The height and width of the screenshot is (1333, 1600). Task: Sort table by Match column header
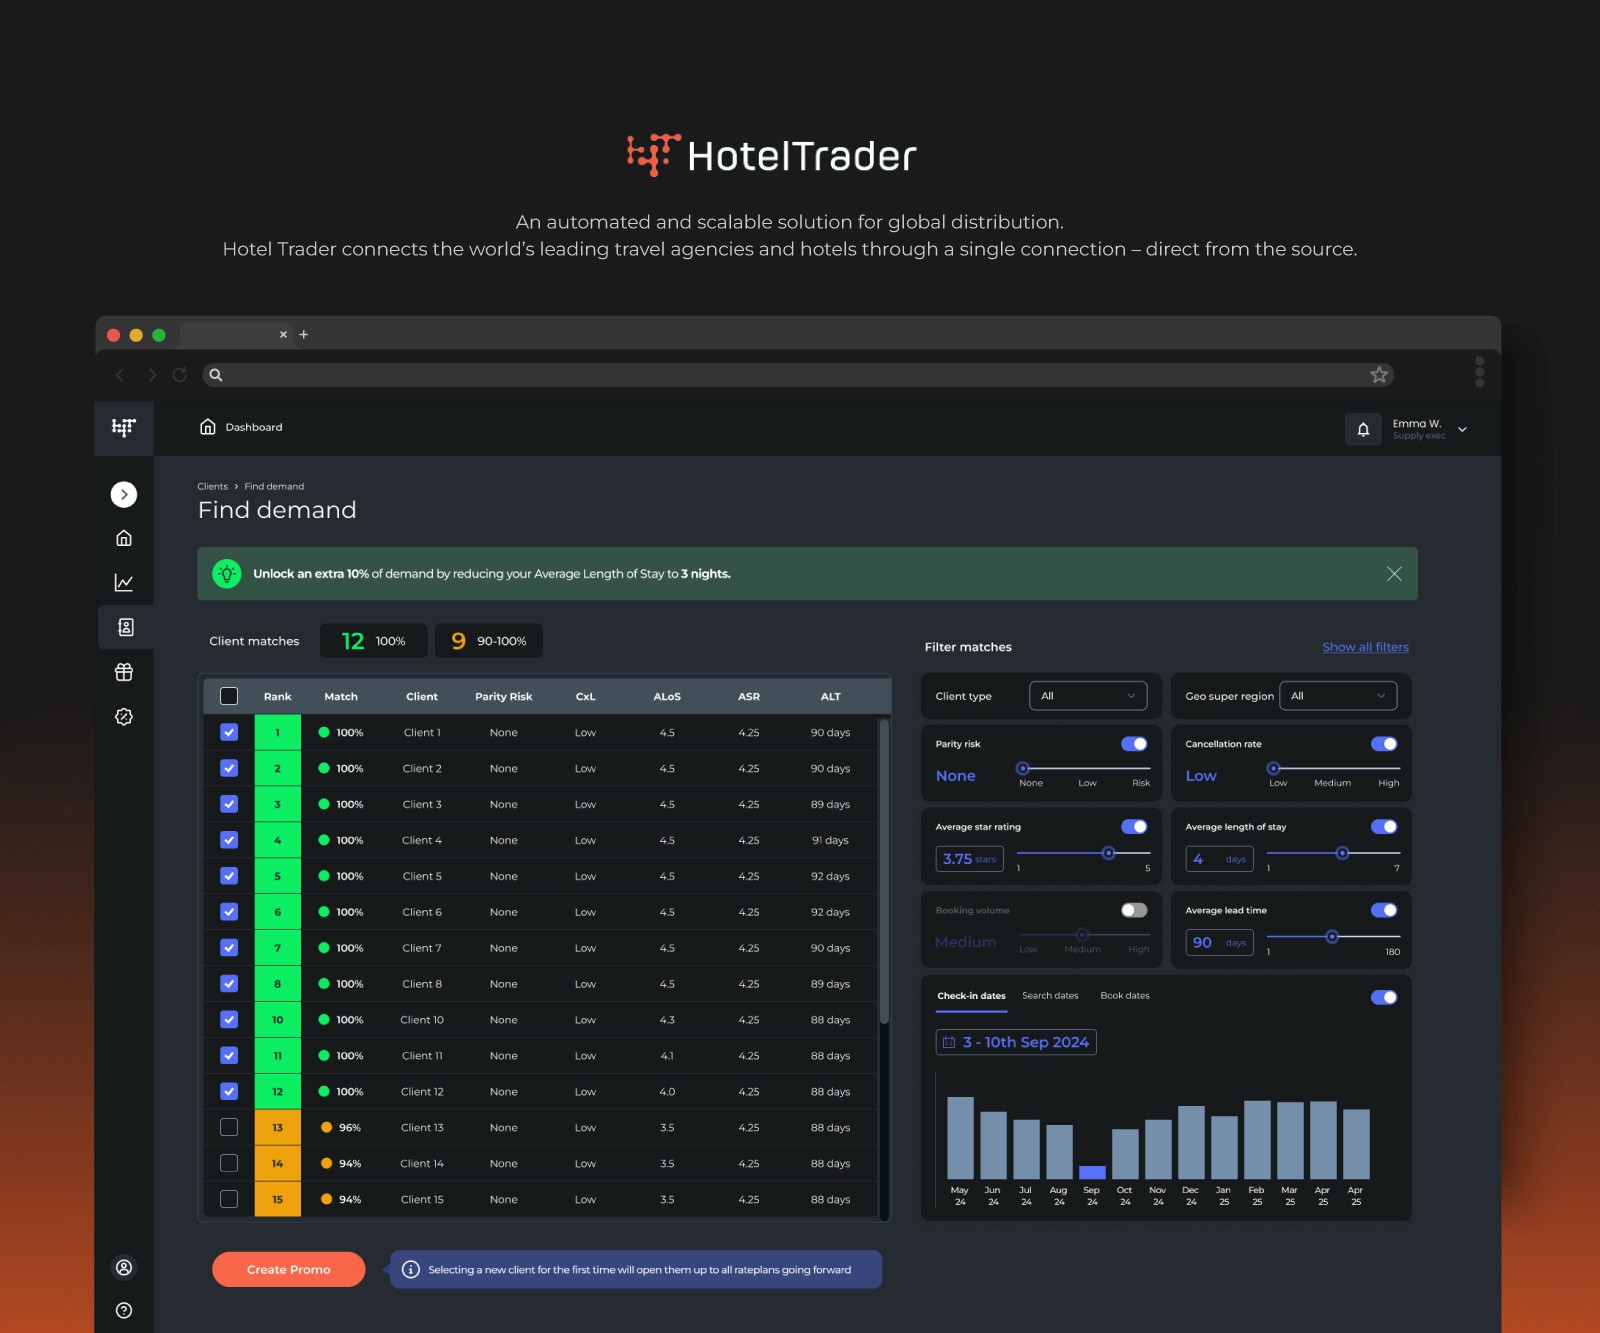(x=341, y=697)
